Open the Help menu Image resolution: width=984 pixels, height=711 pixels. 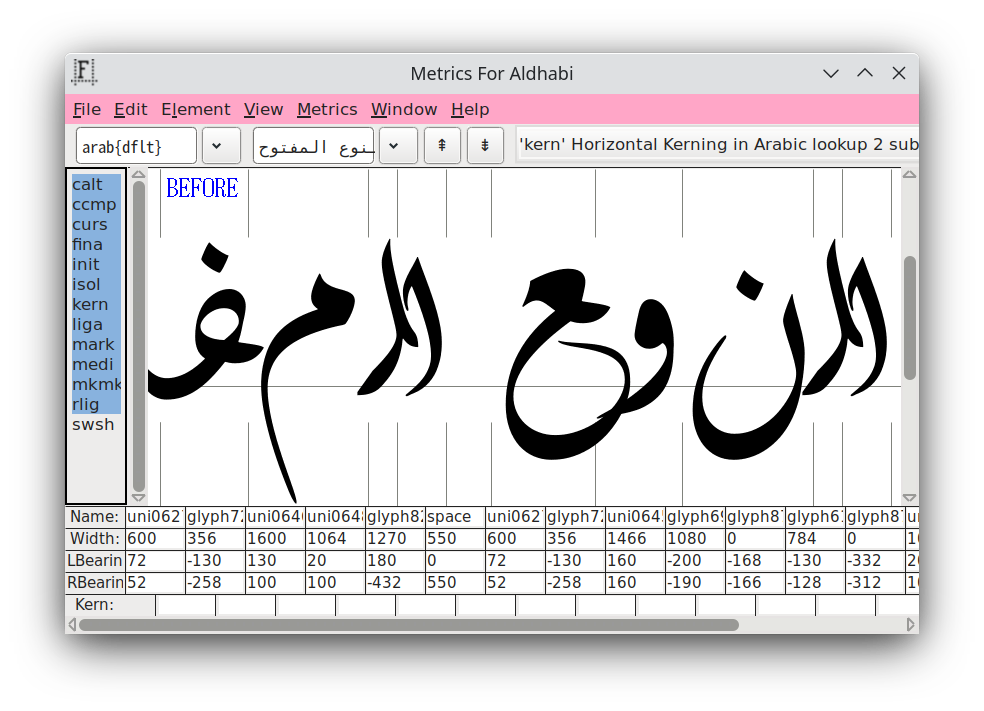coord(470,109)
